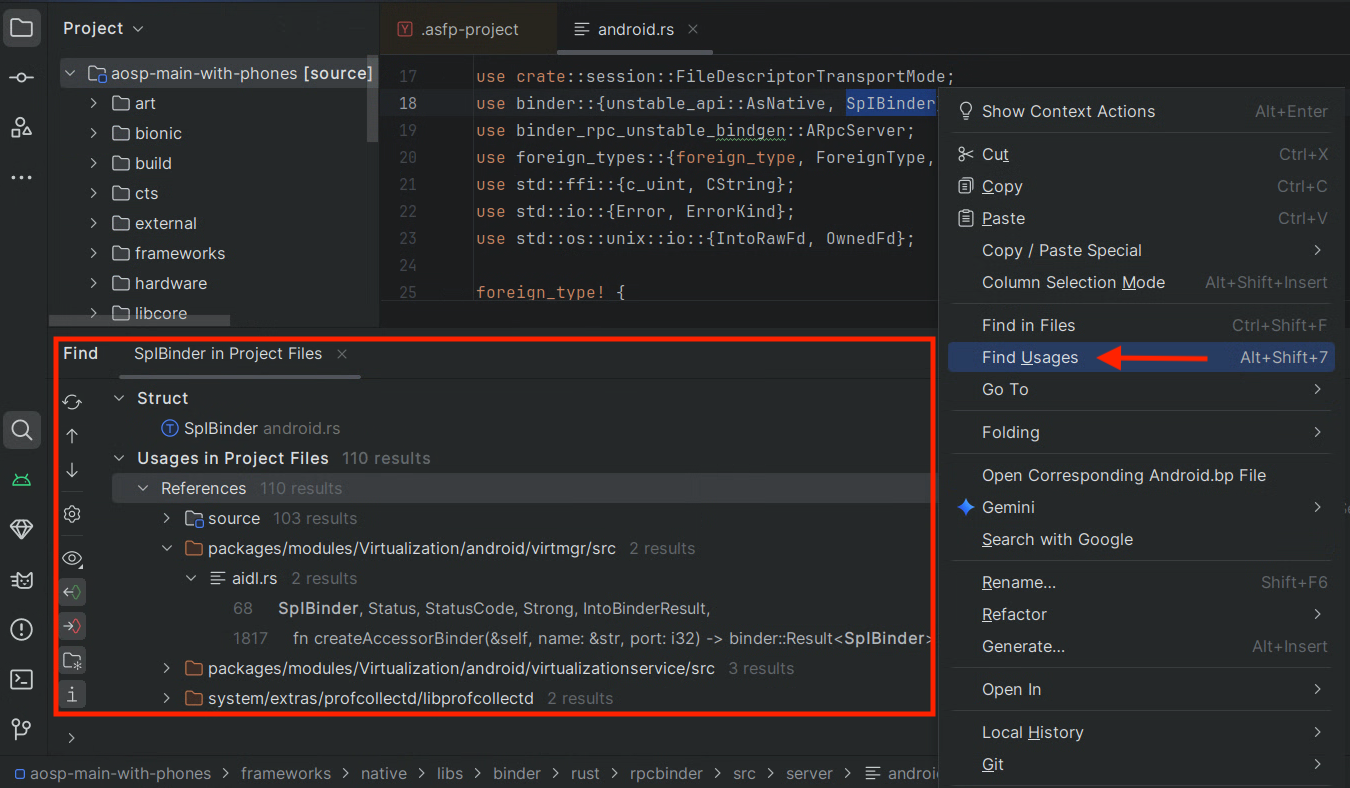
Task: Select Find Usages in the context menu
Action: tap(1033, 356)
